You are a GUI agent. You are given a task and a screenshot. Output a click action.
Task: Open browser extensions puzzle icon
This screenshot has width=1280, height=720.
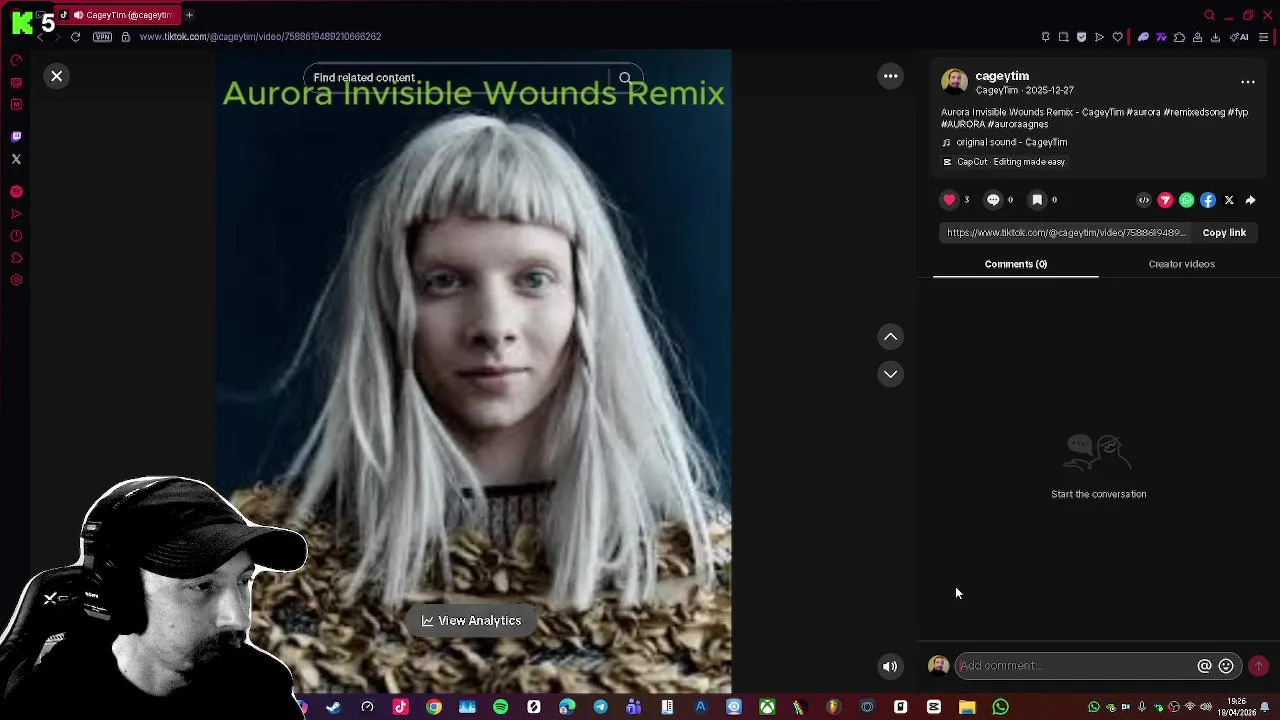1179,37
